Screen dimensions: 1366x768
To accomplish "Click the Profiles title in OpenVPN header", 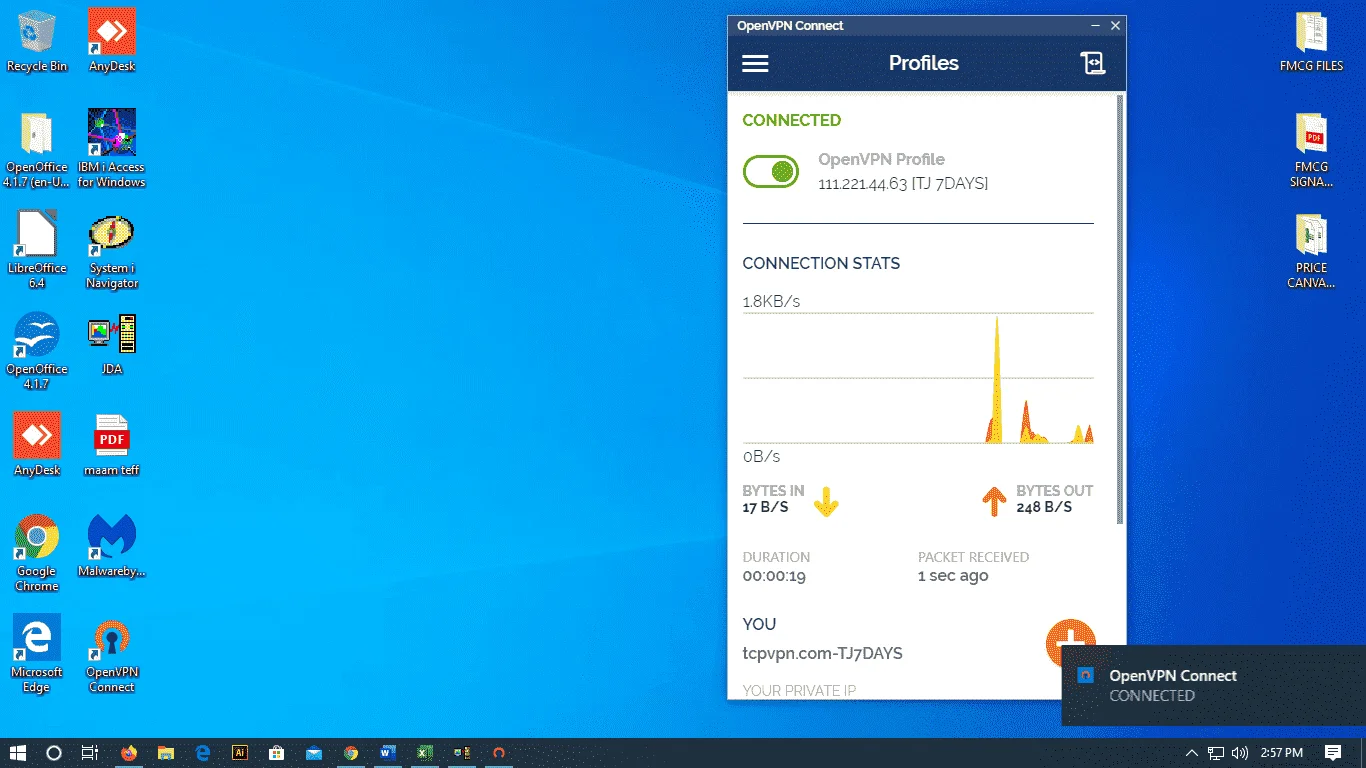I will [924, 63].
